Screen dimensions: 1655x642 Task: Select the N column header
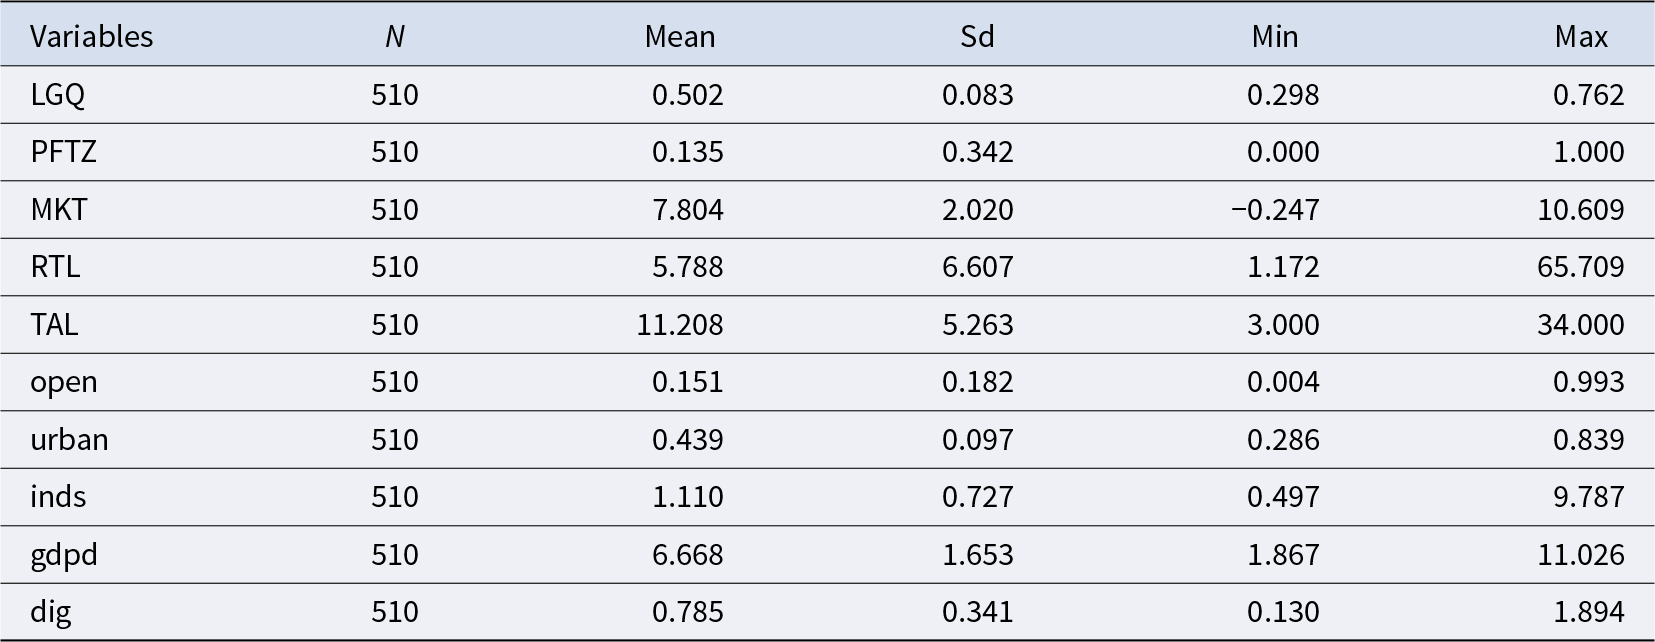tap(394, 37)
